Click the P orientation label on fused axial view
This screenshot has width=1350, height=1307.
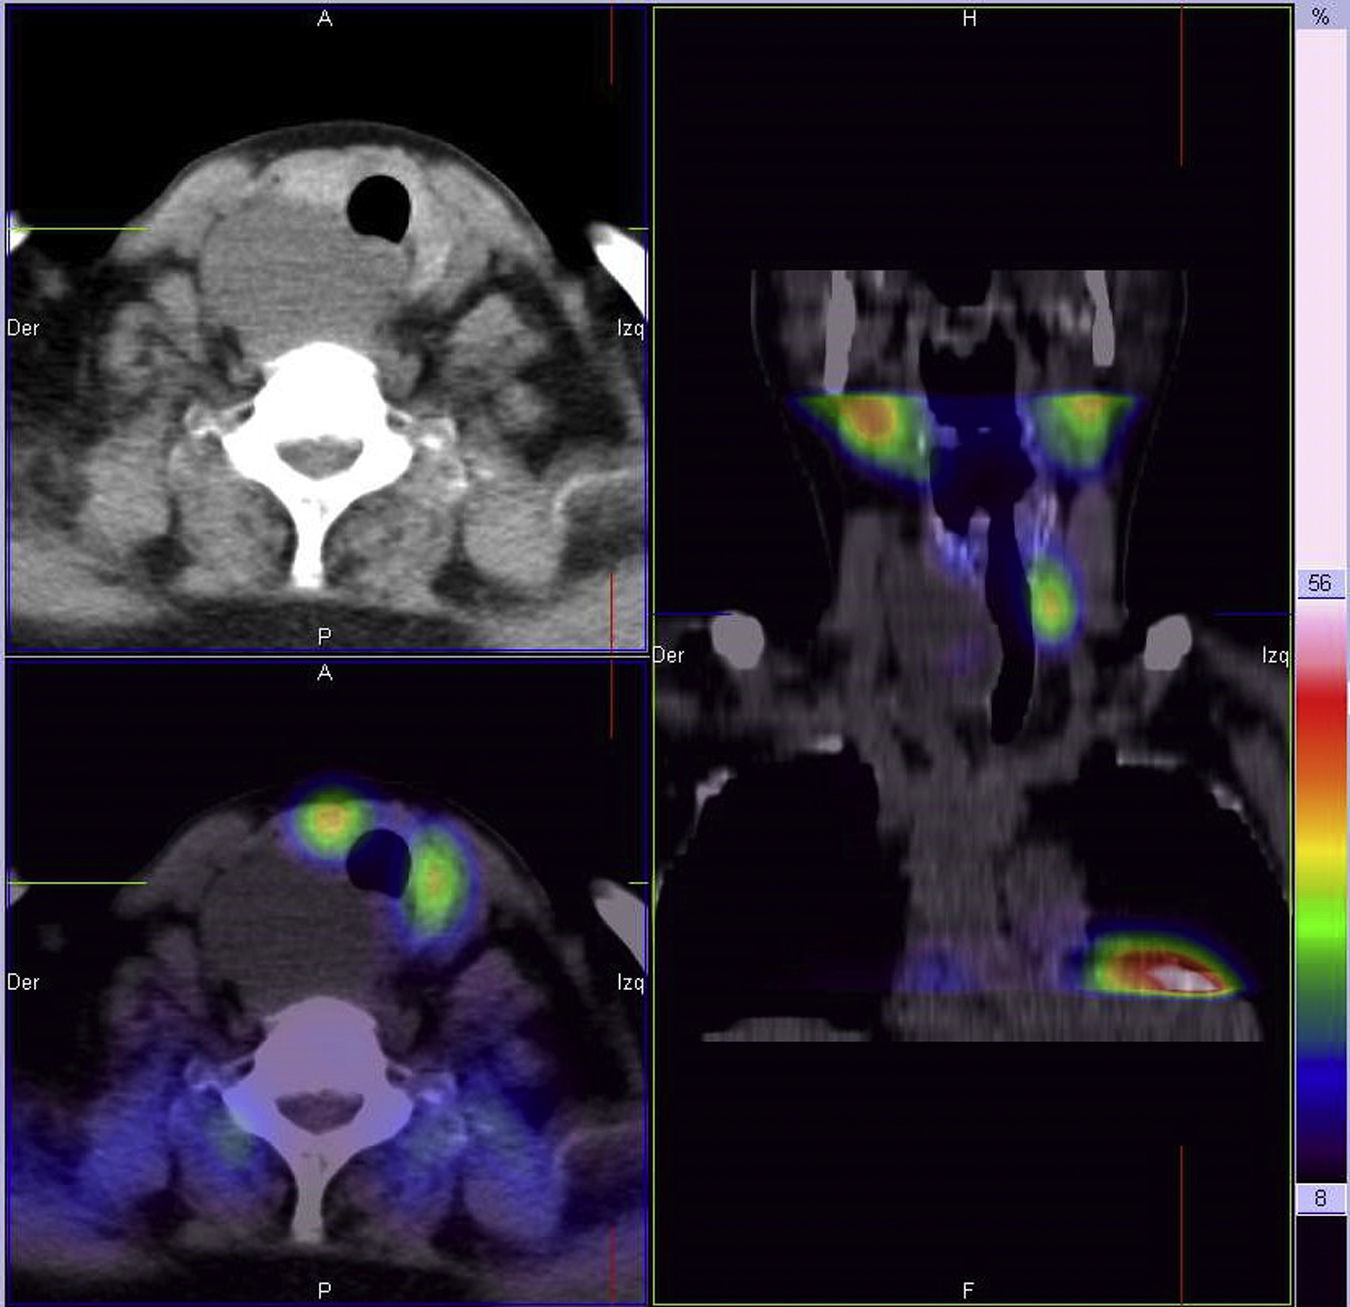(324, 1291)
